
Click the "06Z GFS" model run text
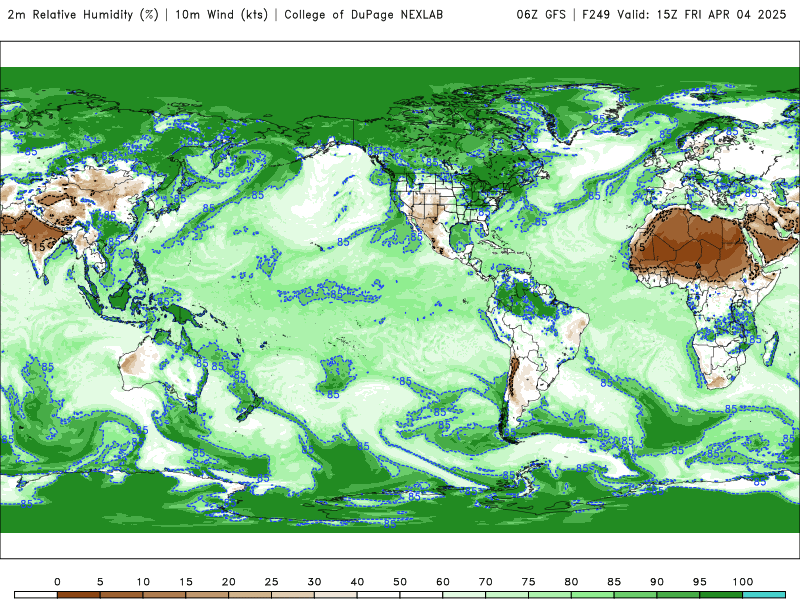coord(541,15)
